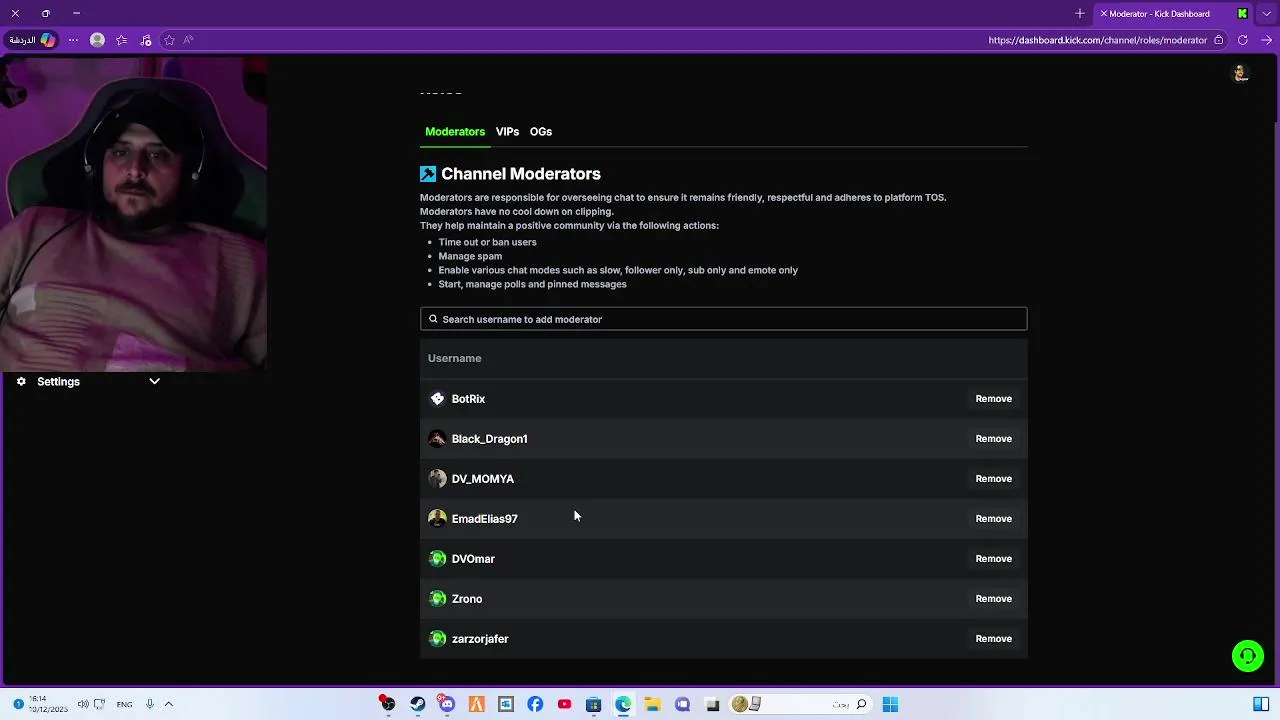
Task: Click the EmadElias97 username text
Action: tap(484, 519)
